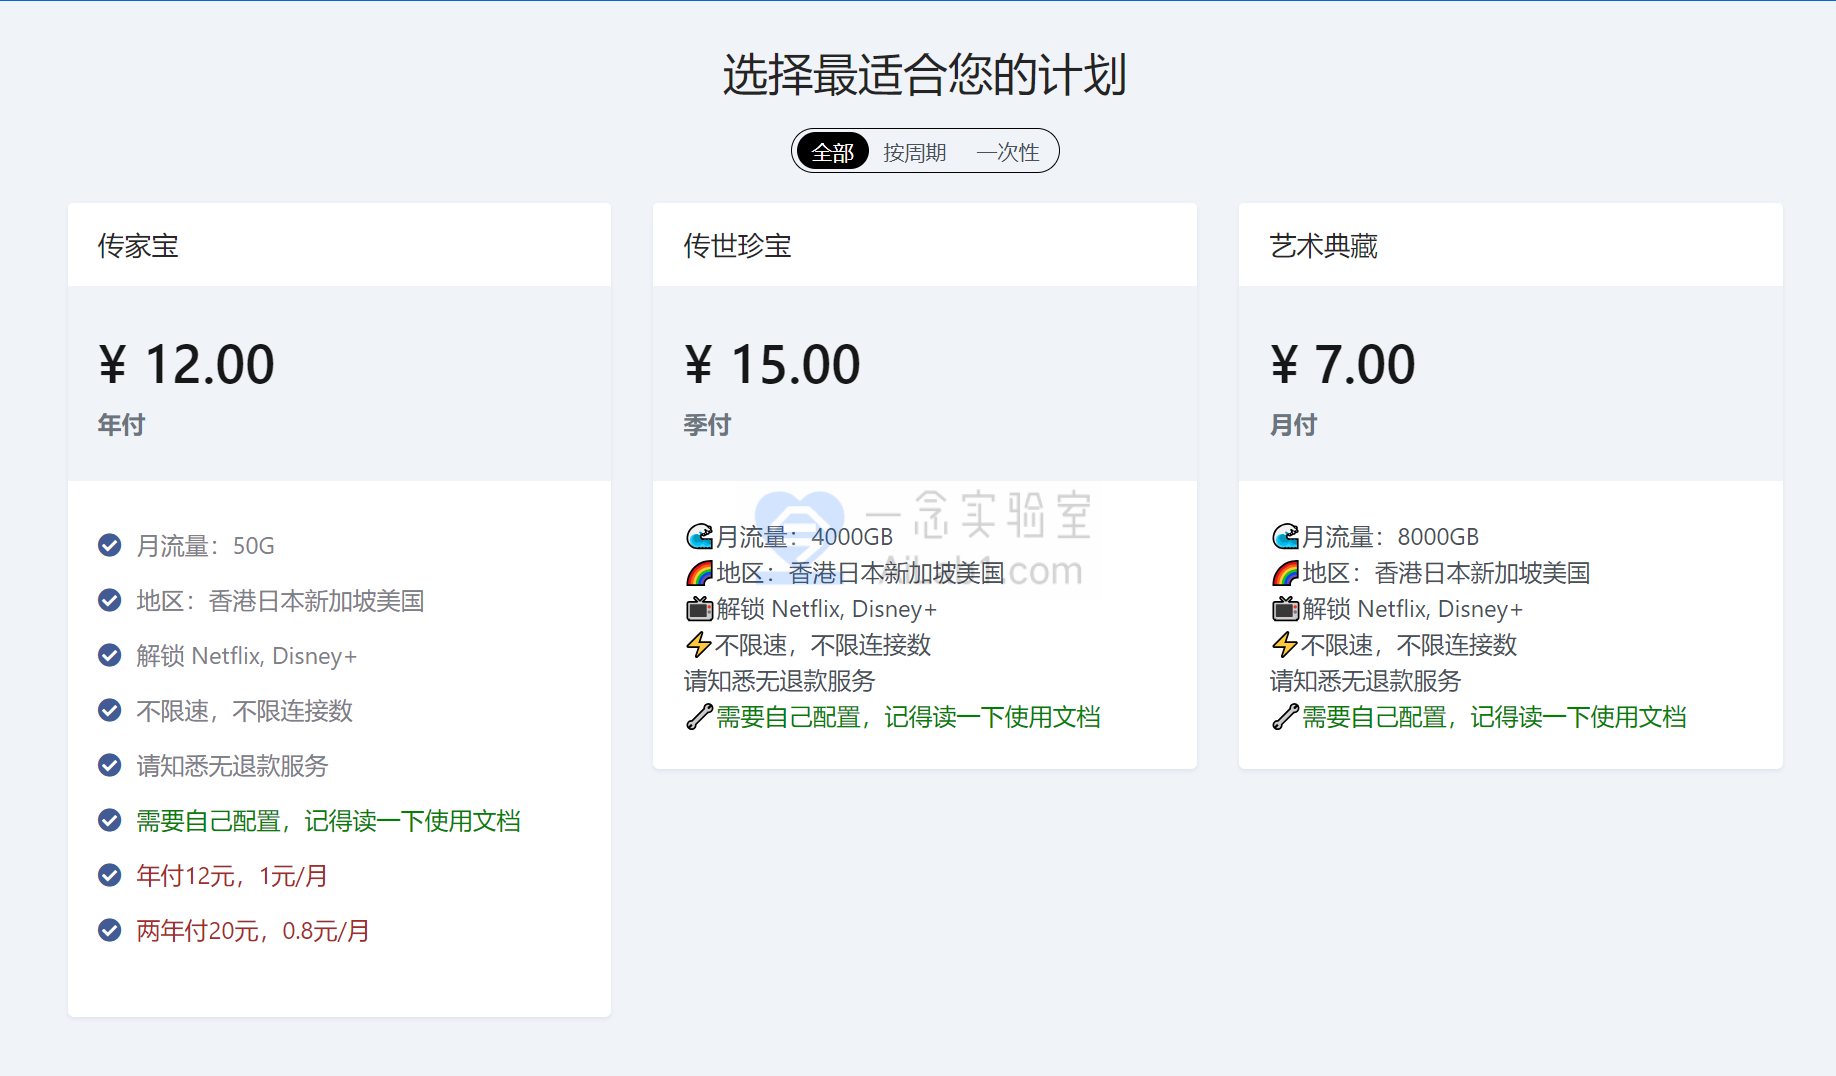Click check icon beside 需要自己配置 in 传家宝
The width and height of the screenshot is (1836, 1076).
[110, 820]
